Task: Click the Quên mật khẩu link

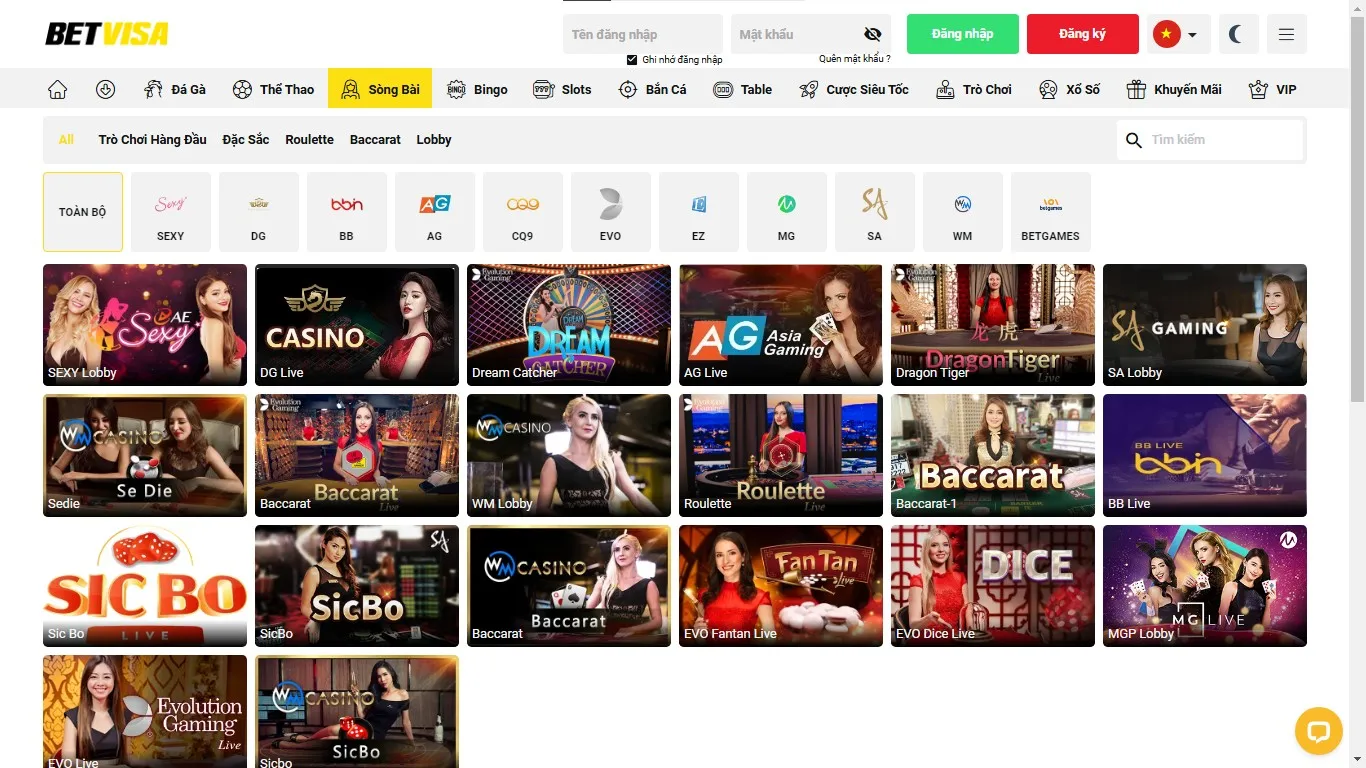Action: [855, 59]
